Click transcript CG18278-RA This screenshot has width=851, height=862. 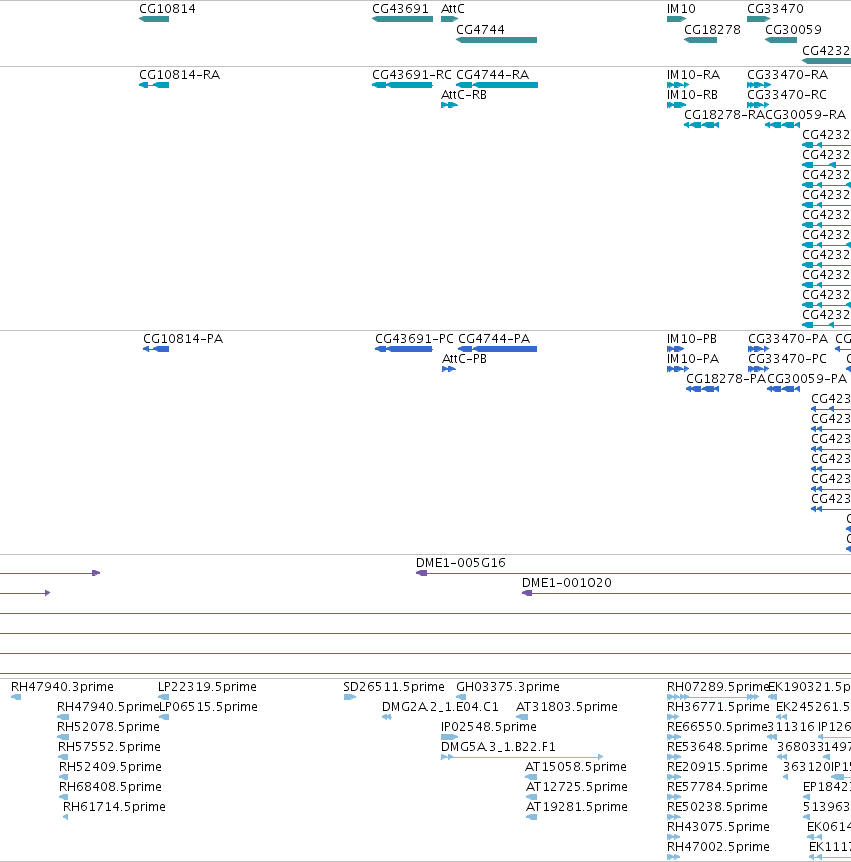pyautogui.click(x=701, y=125)
